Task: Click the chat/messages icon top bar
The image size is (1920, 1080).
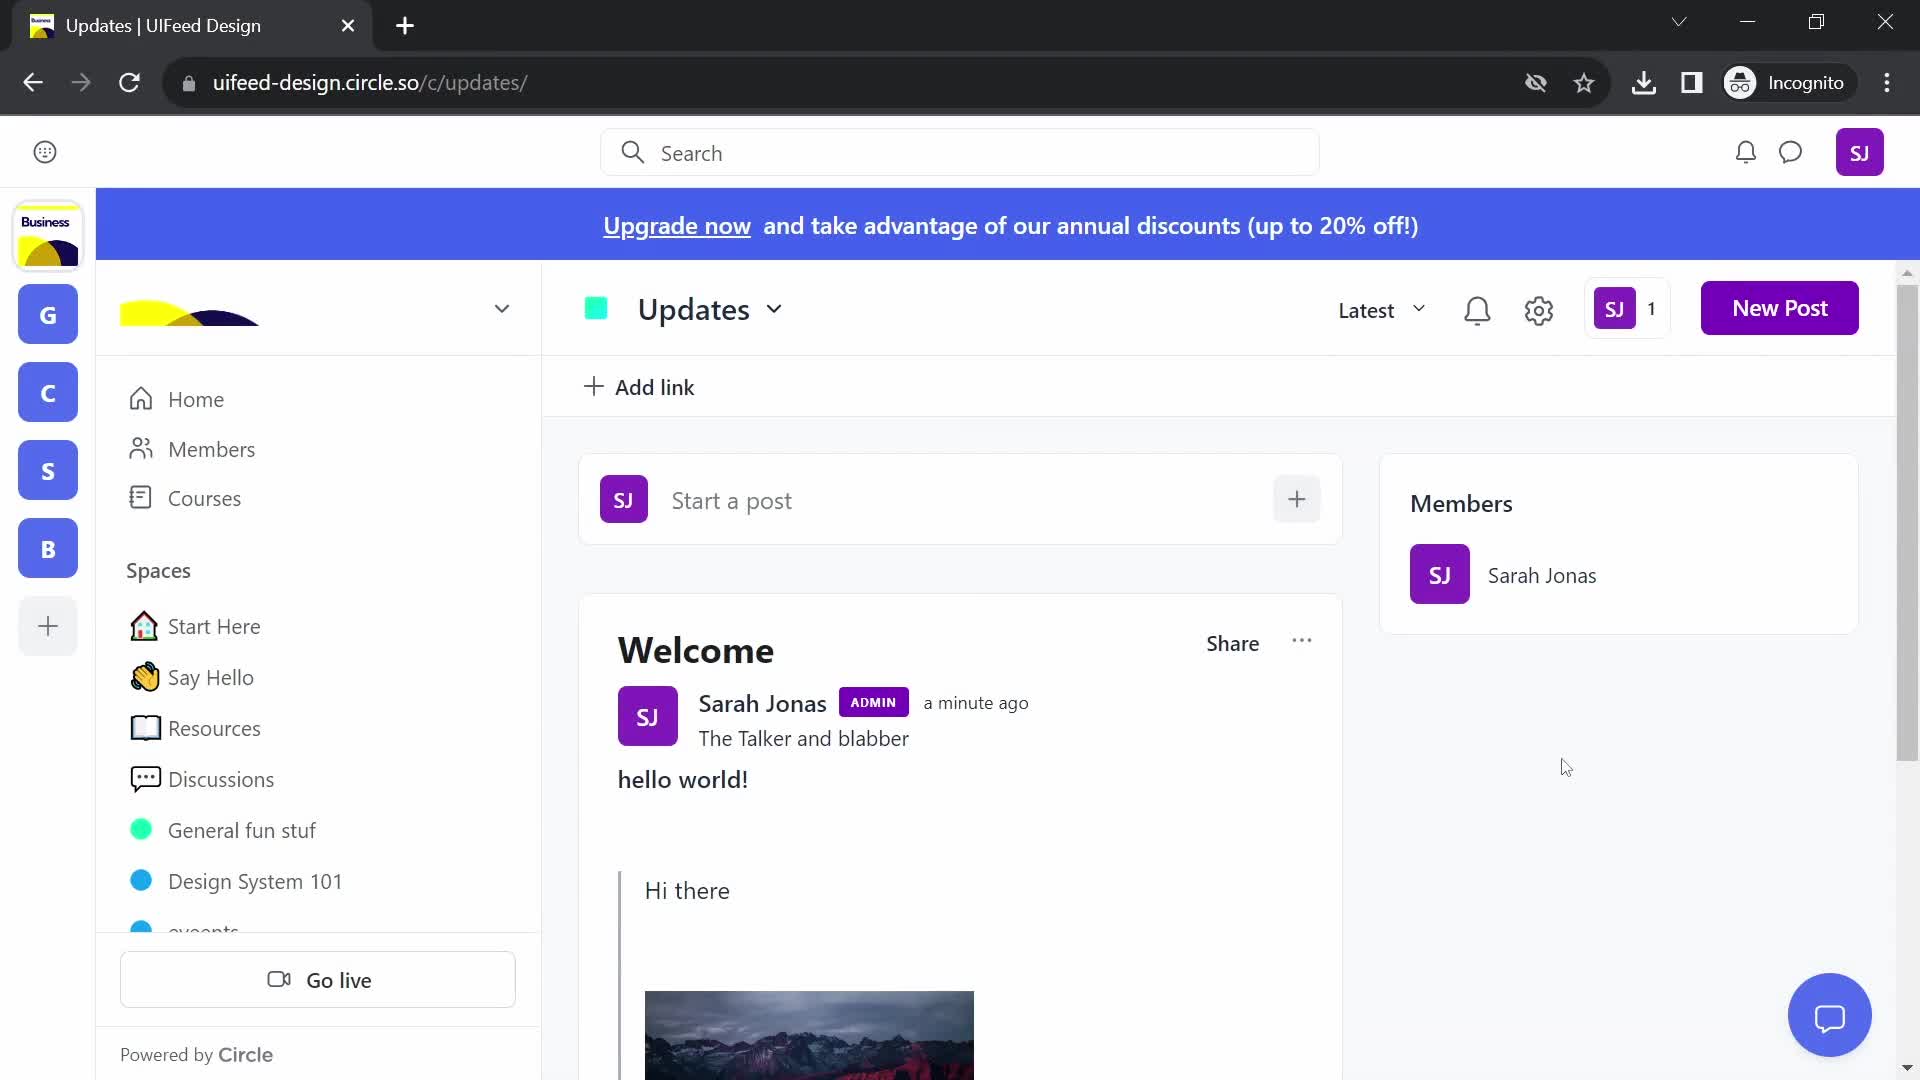Action: point(1791,152)
